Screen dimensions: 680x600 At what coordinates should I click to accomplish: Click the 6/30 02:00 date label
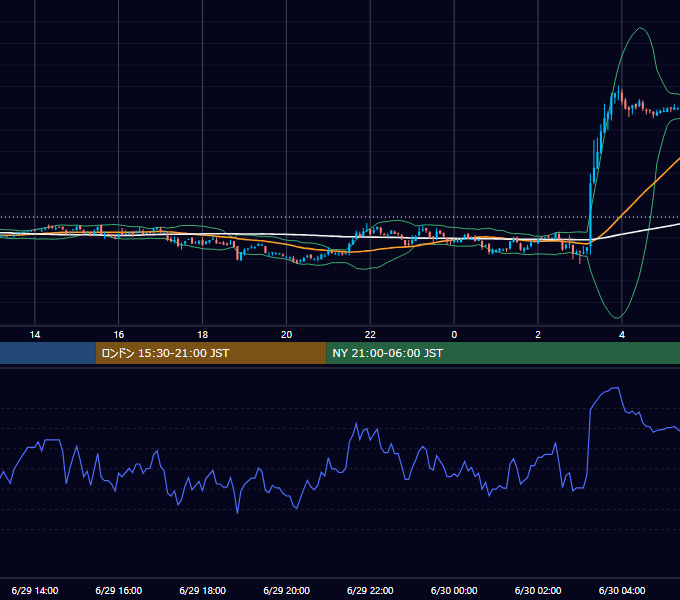click(x=538, y=590)
